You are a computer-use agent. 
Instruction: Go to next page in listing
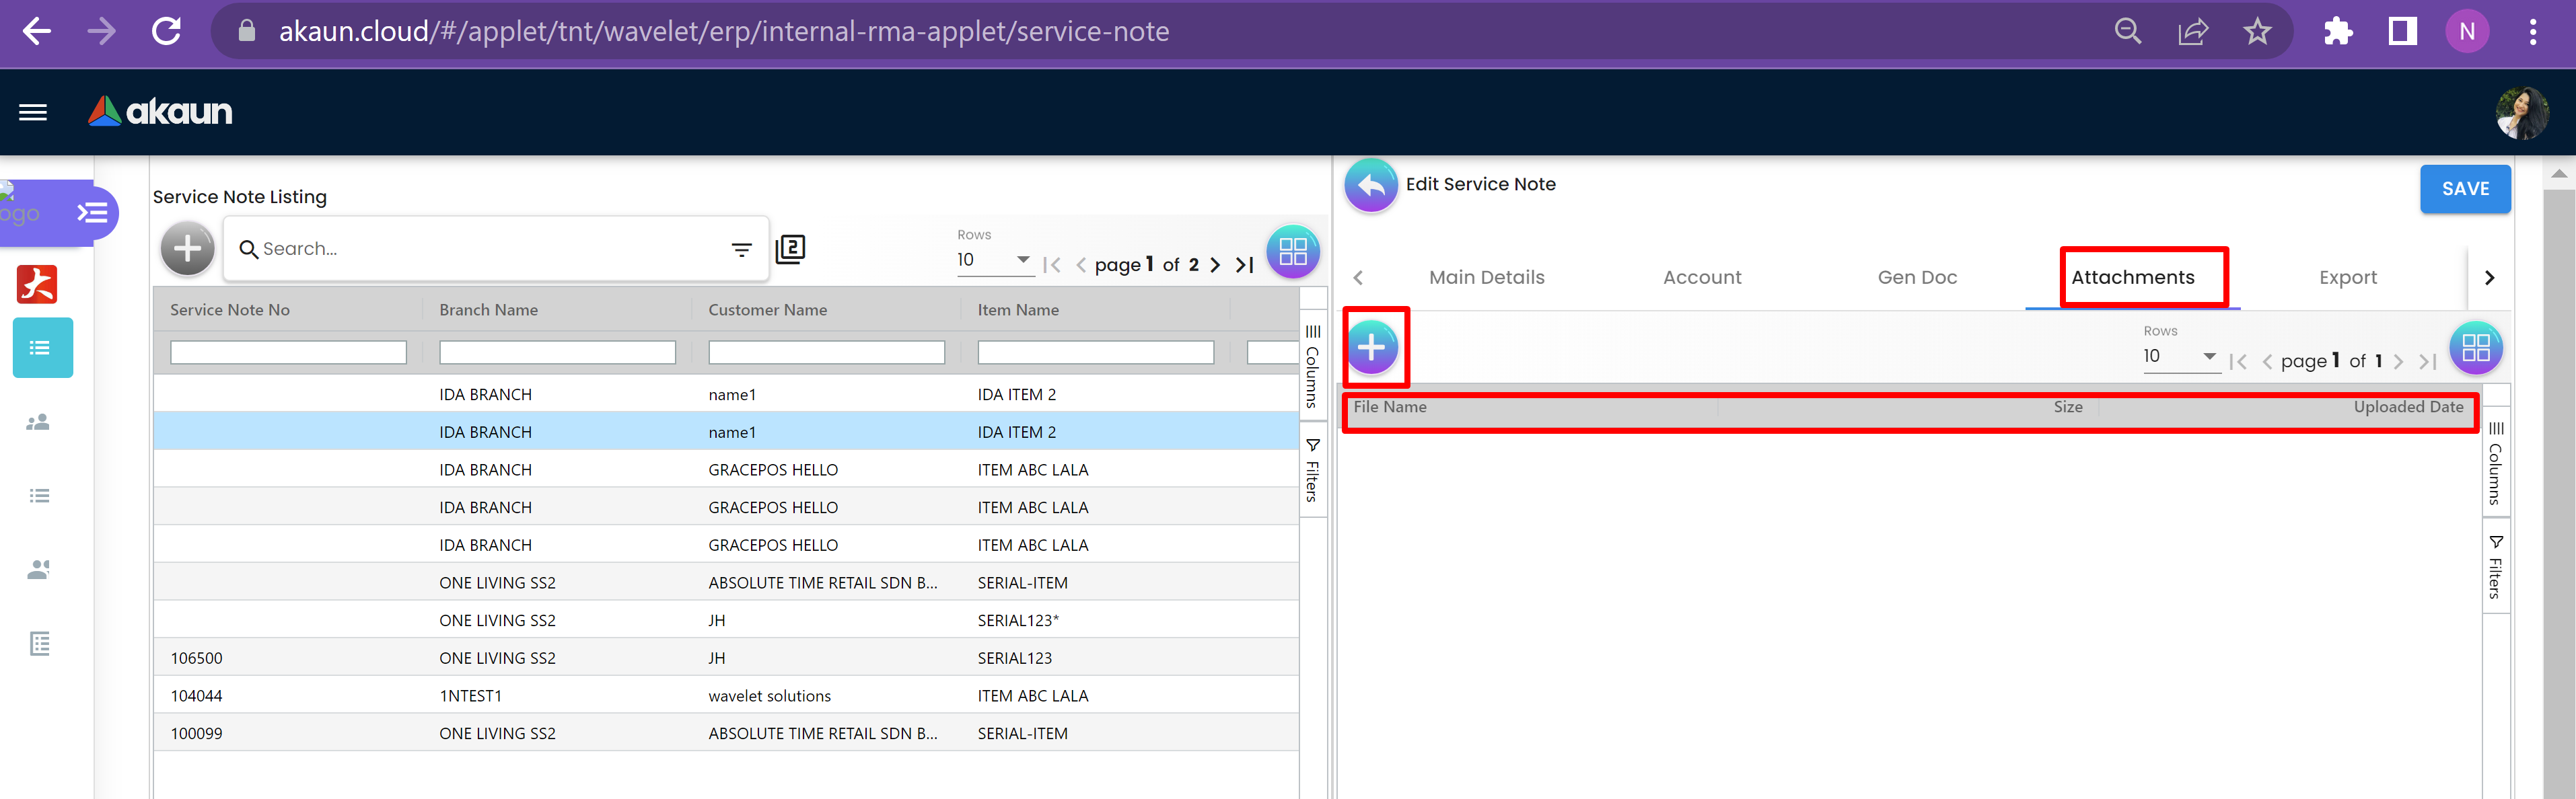(x=1215, y=265)
